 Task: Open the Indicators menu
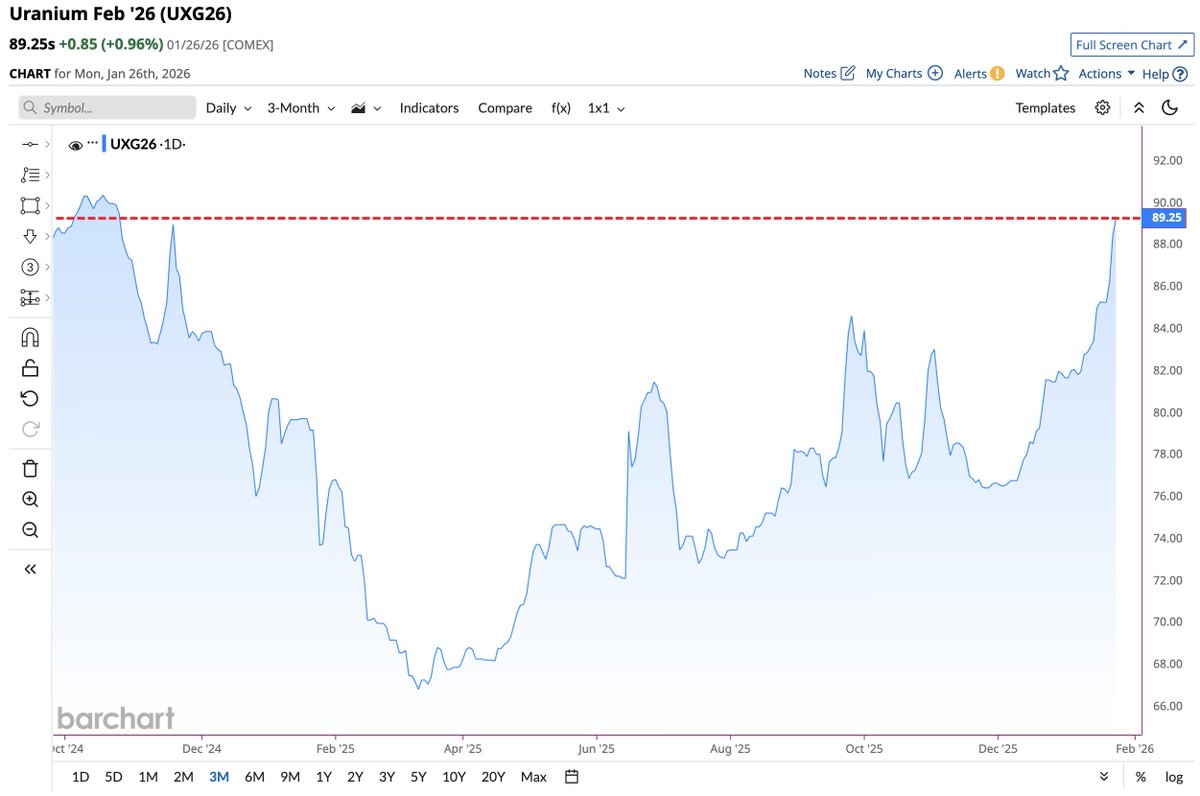[429, 108]
